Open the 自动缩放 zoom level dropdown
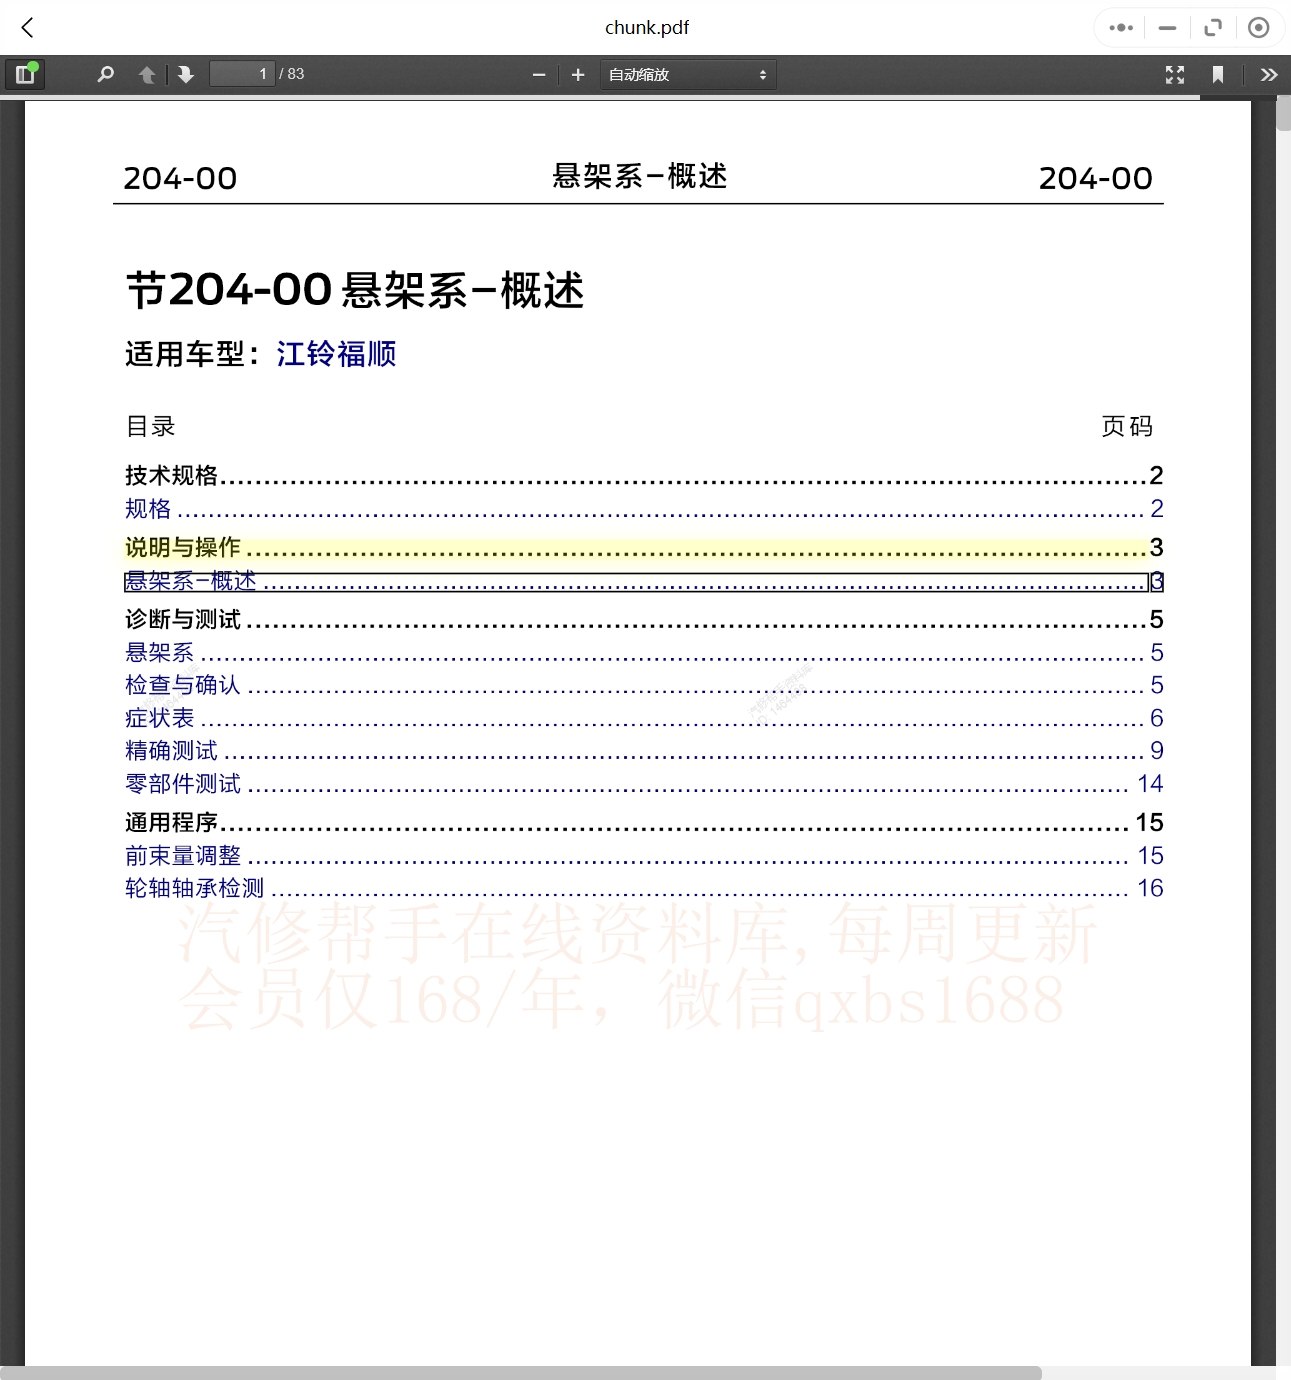Image resolution: width=1291 pixels, height=1380 pixels. coord(687,73)
